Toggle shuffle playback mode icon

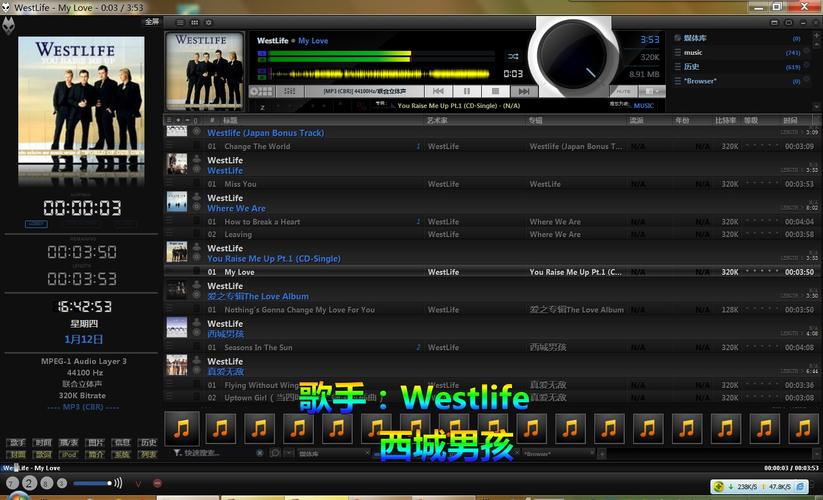pyautogui.click(x=513, y=56)
